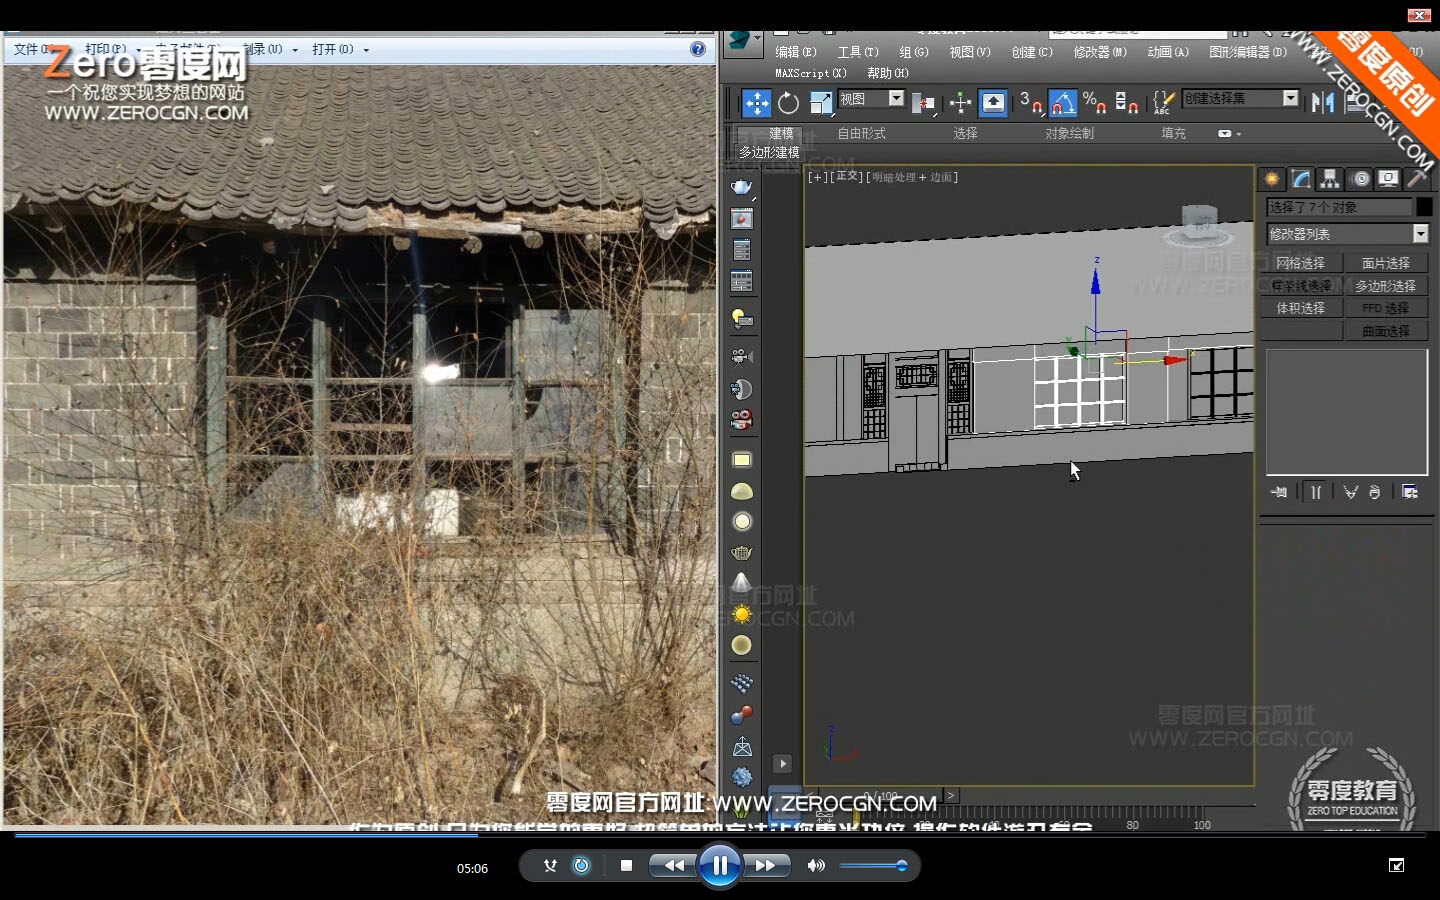Switch to the 建模 ribbon tab
Image resolution: width=1440 pixels, height=900 pixels.
click(781, 133)
